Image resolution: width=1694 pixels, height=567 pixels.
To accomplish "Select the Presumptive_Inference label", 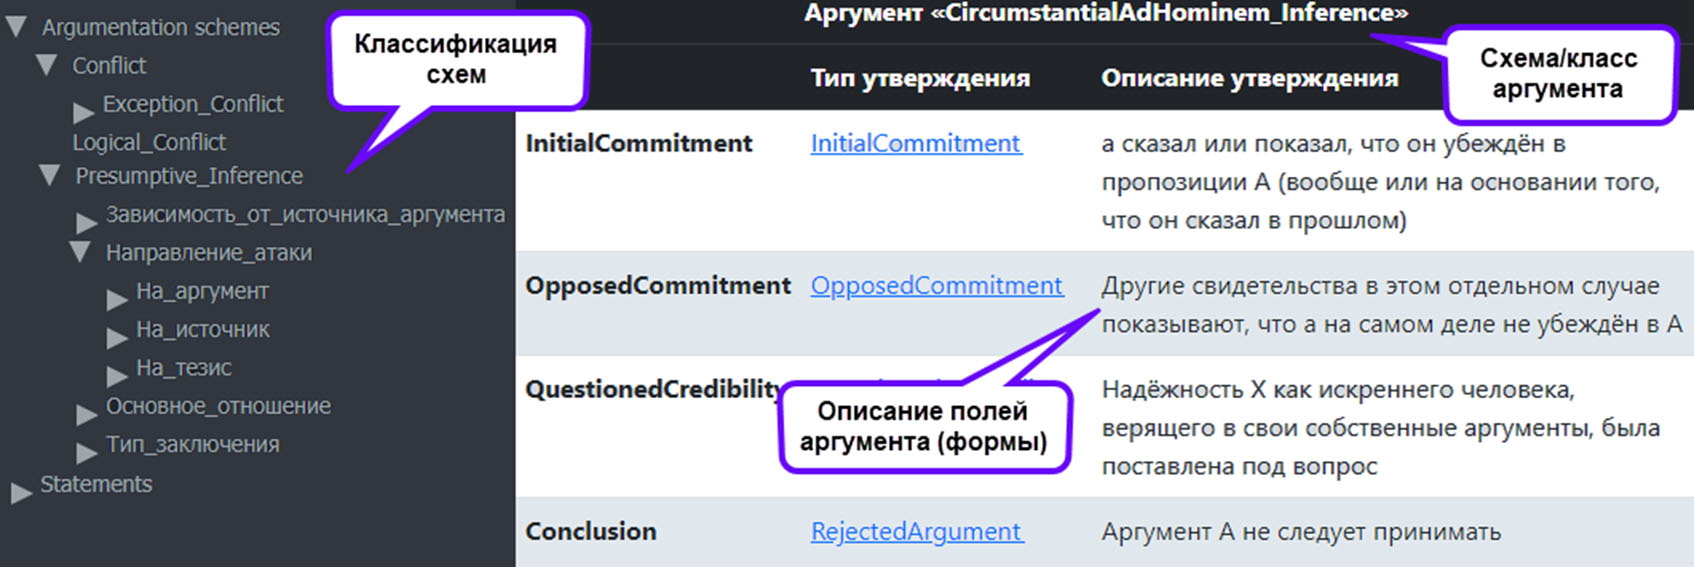I will pyautogui.click(x=189, y=176).
